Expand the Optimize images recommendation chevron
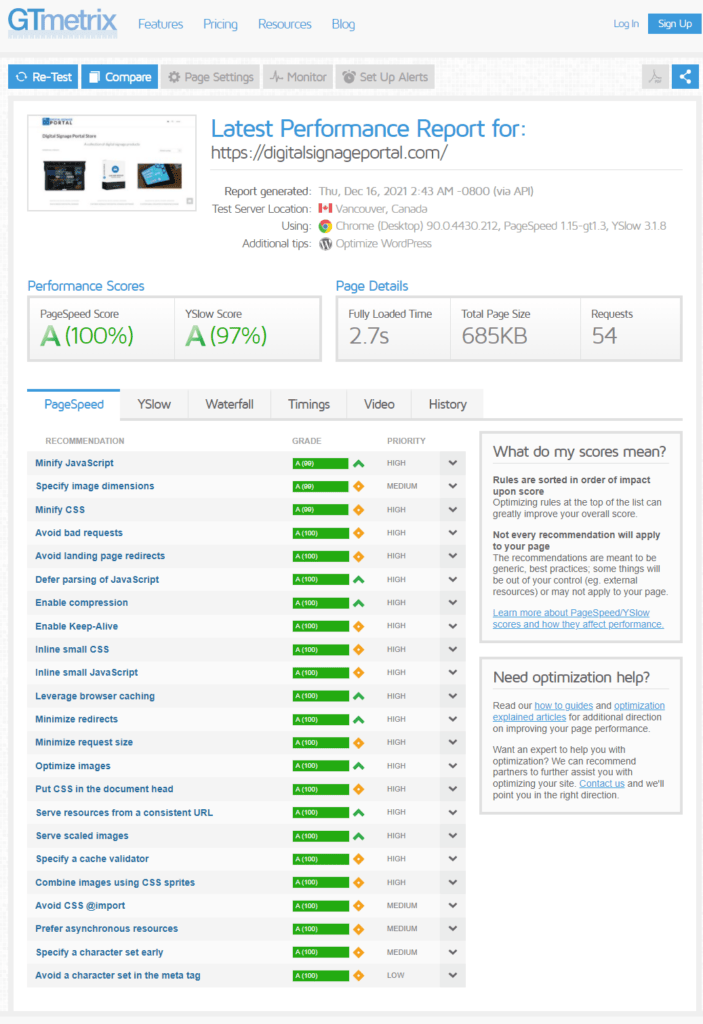The image size is (703, 1024). (453, 766)
